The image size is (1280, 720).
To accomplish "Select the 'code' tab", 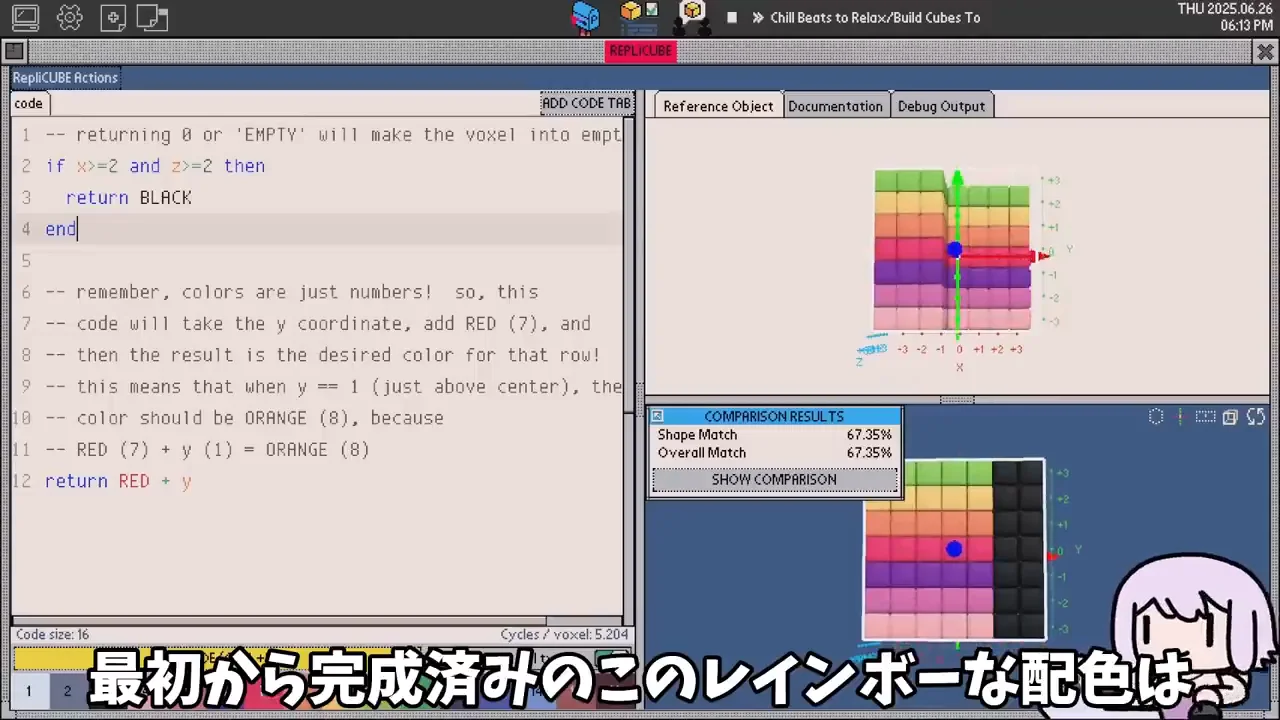I will (29, 103).
